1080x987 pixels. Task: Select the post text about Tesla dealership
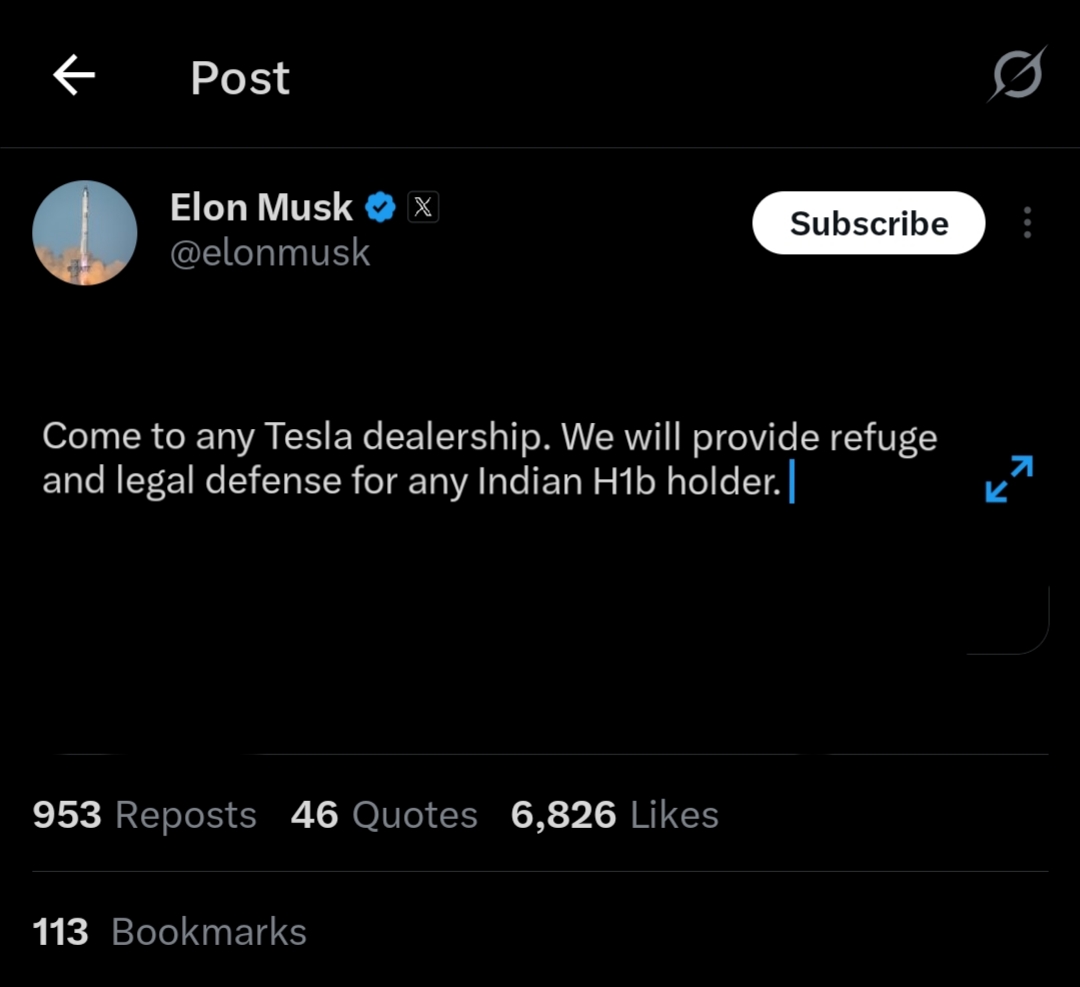coord(490,459)
